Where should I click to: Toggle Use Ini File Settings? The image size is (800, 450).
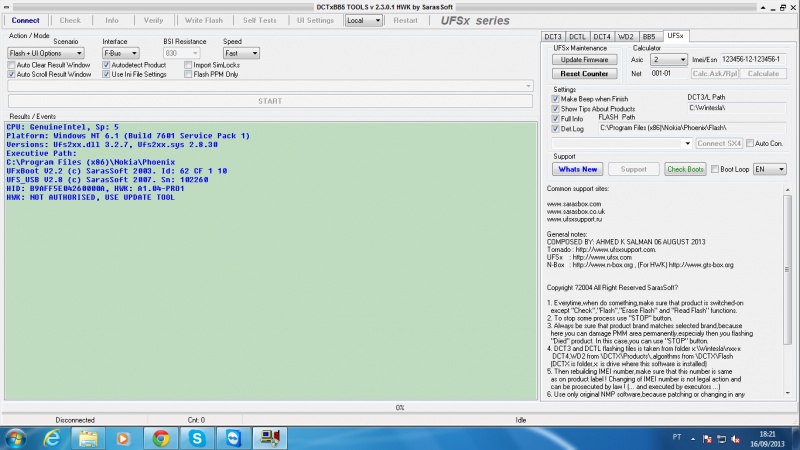[x=106, y=74]
